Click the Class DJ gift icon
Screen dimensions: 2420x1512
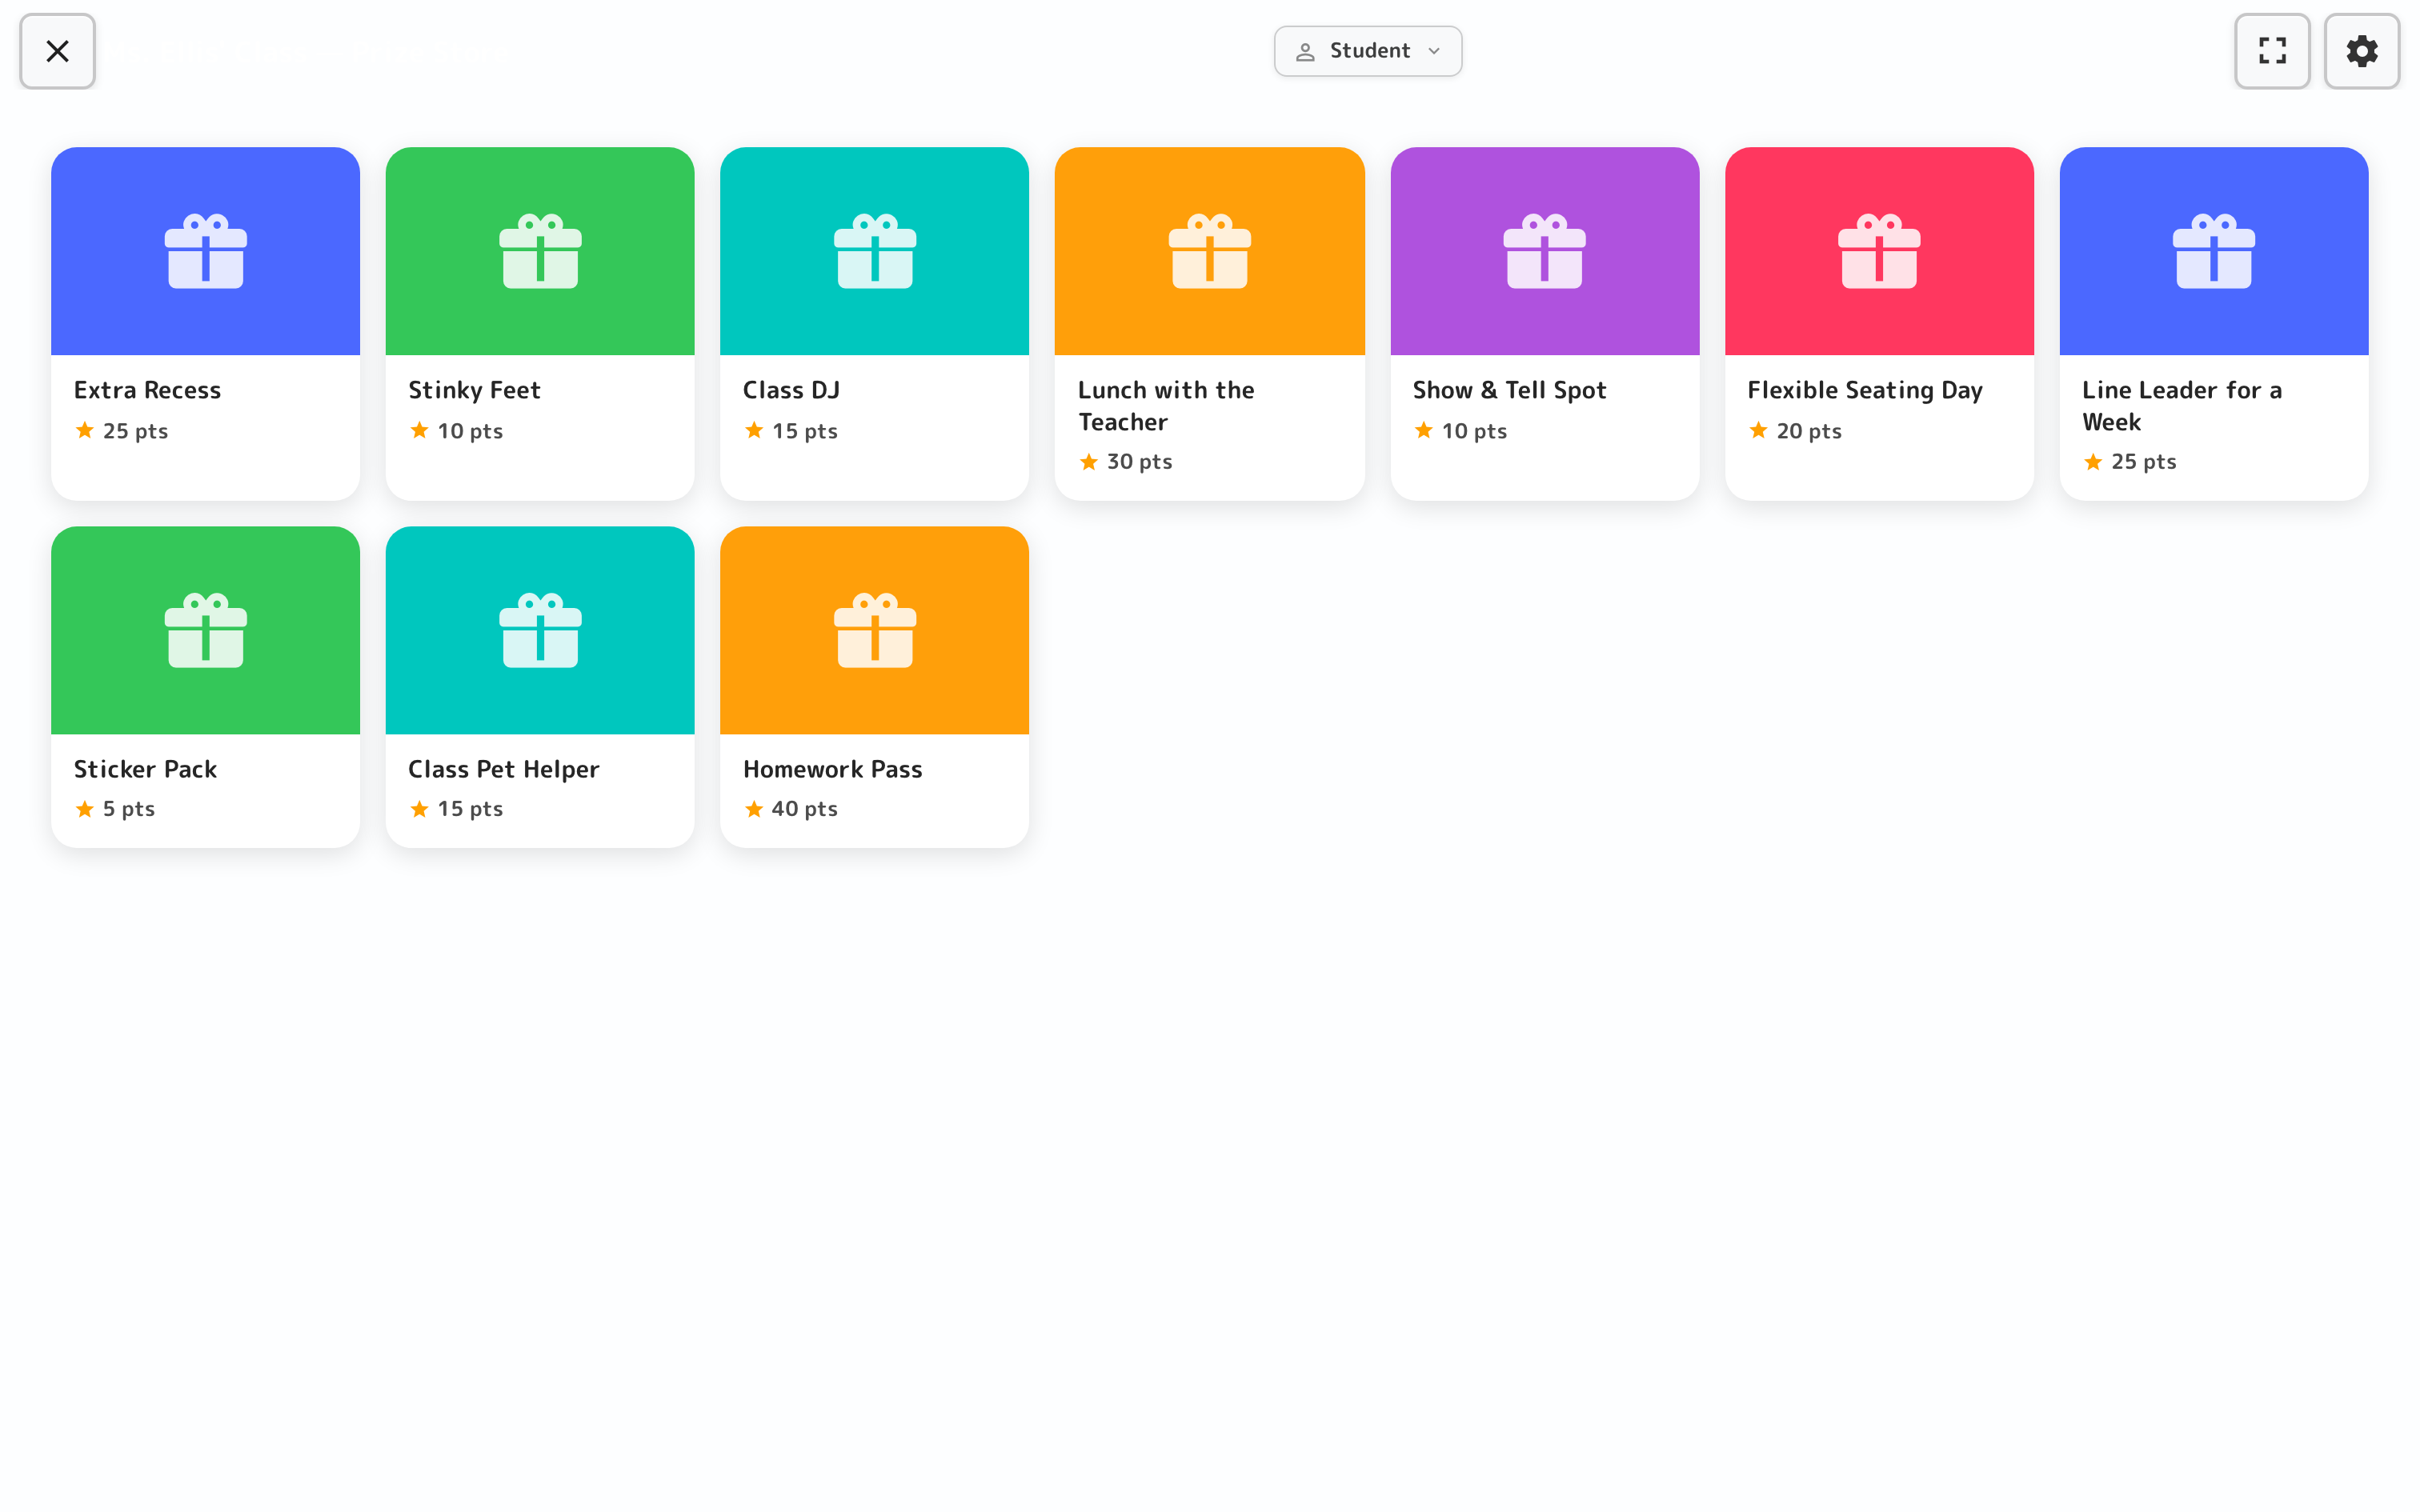tap(875, 251)
